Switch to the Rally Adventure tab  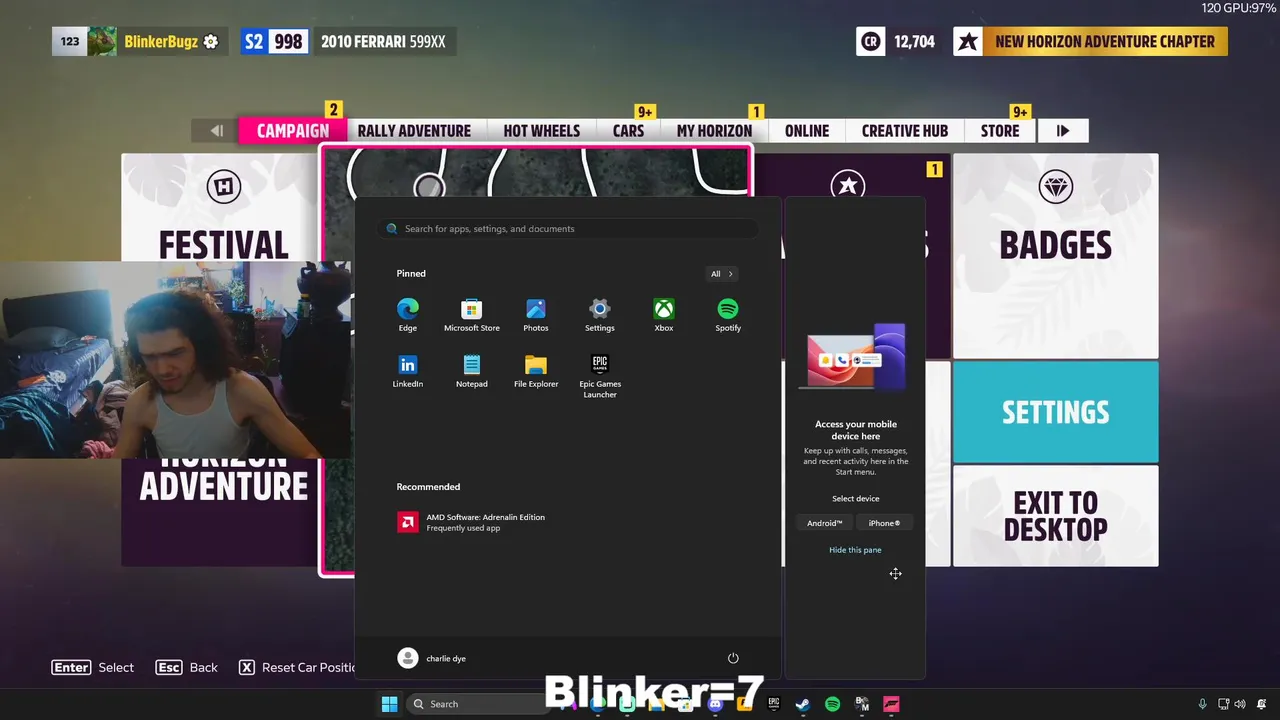[x=414, y=131]
